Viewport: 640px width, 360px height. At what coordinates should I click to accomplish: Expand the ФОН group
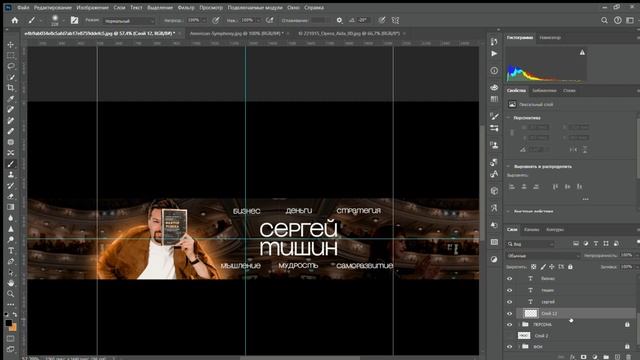click(x=519, y=347)
